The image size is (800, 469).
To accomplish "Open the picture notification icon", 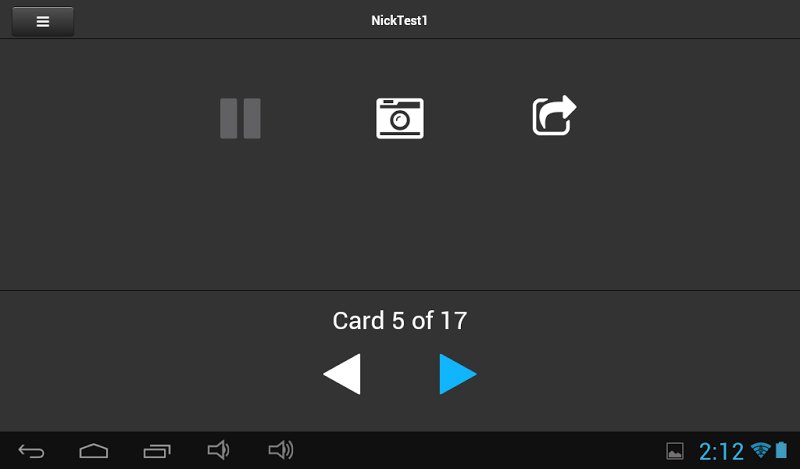I will (x=675, y=451).
